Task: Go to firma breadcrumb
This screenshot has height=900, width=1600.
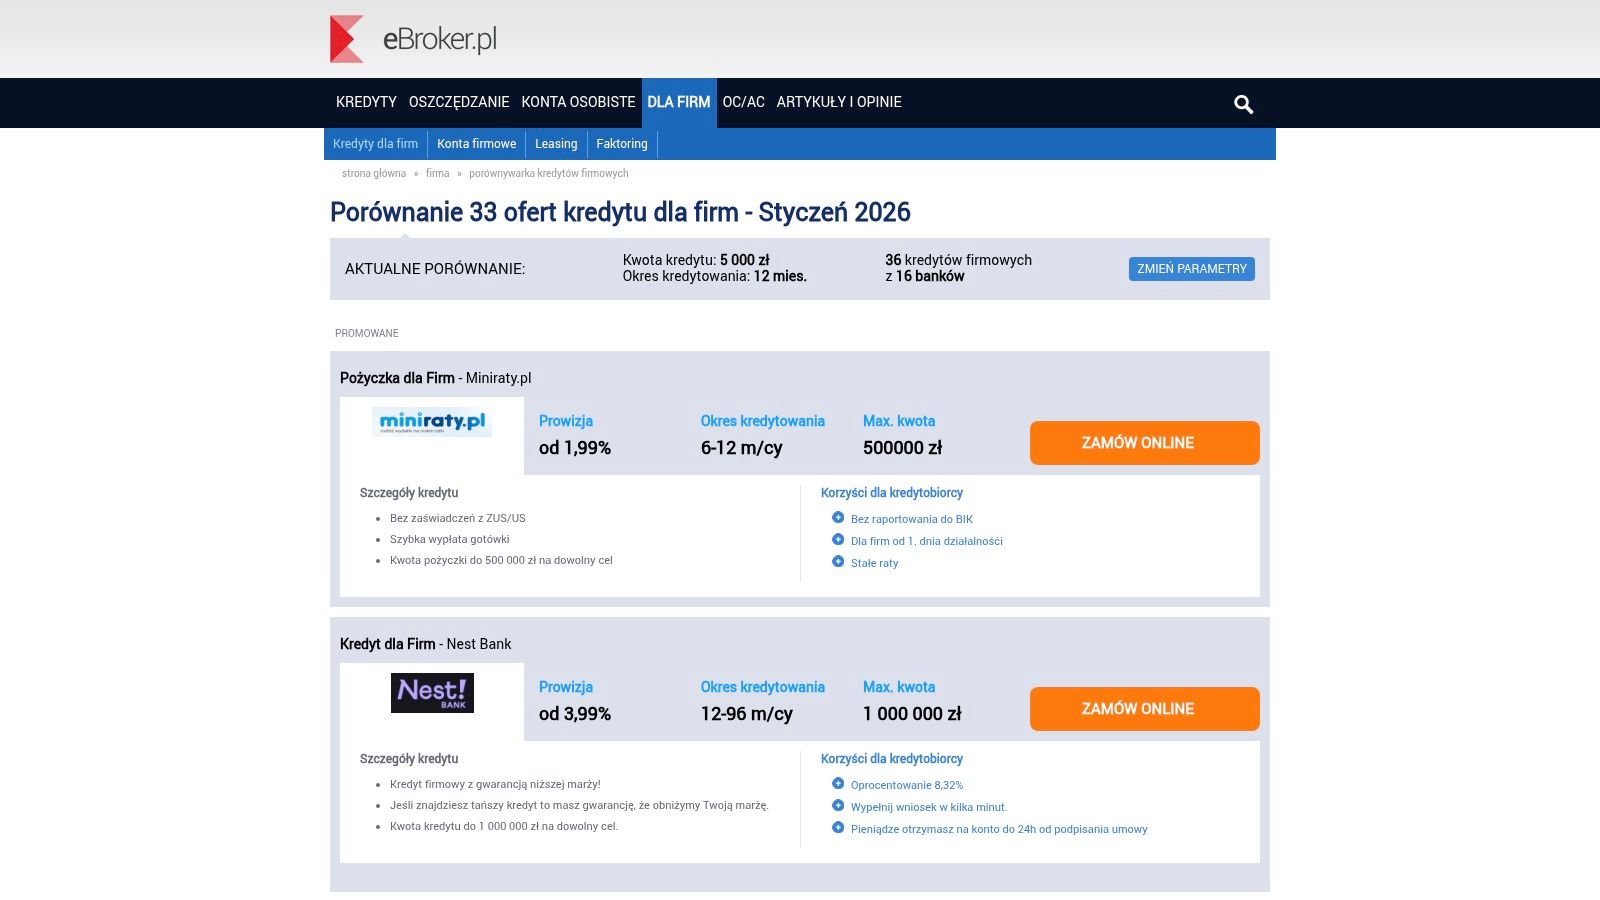Action: point(438,173)
